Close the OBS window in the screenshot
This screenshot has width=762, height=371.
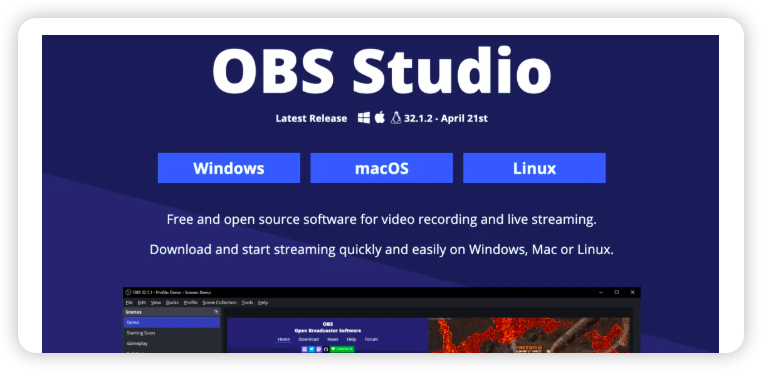[x=632, y=292]
